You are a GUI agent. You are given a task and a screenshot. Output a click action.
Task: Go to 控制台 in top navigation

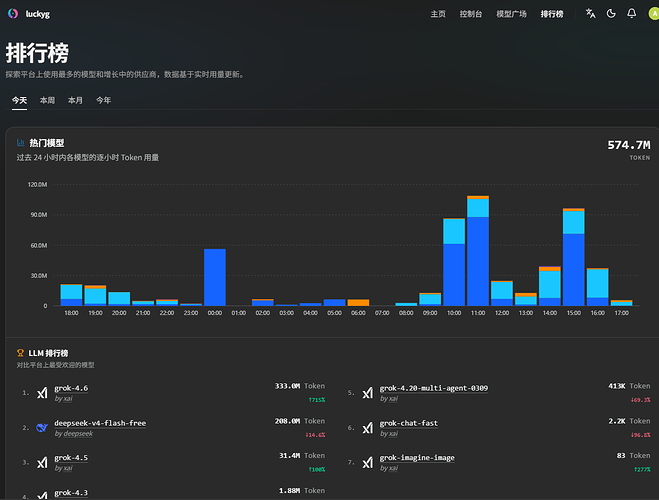tap(471, 14)
